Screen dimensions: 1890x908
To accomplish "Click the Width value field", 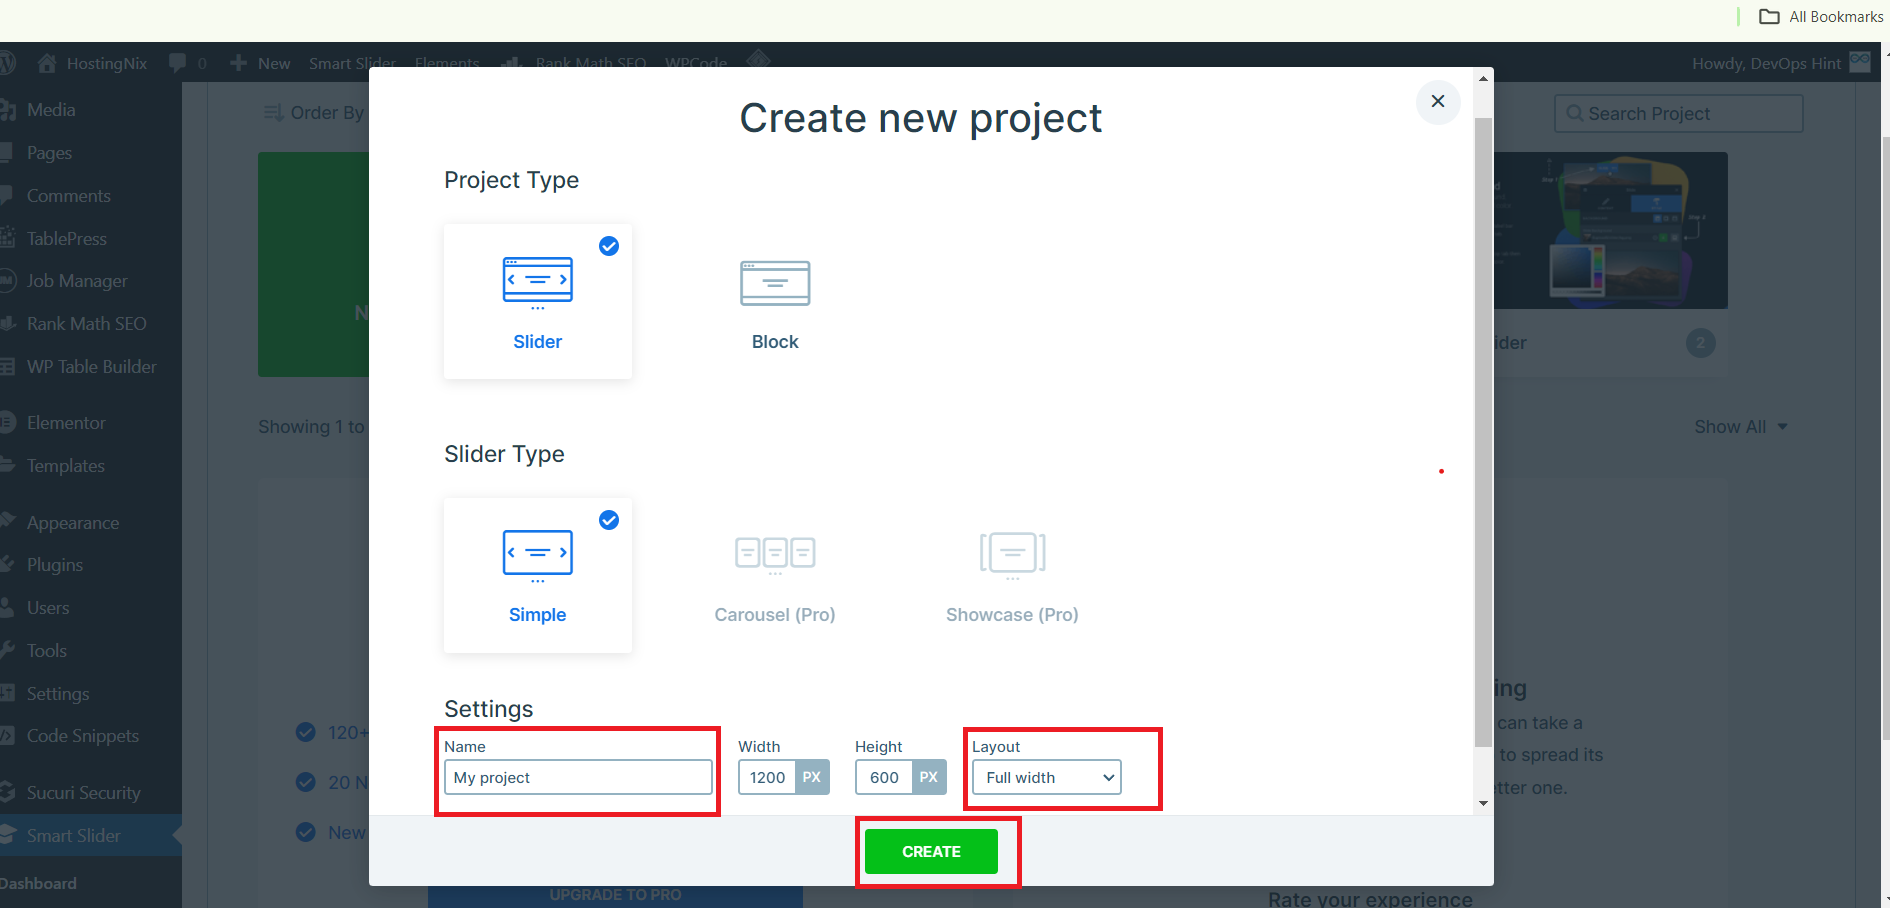I will (x=767, y=778).
